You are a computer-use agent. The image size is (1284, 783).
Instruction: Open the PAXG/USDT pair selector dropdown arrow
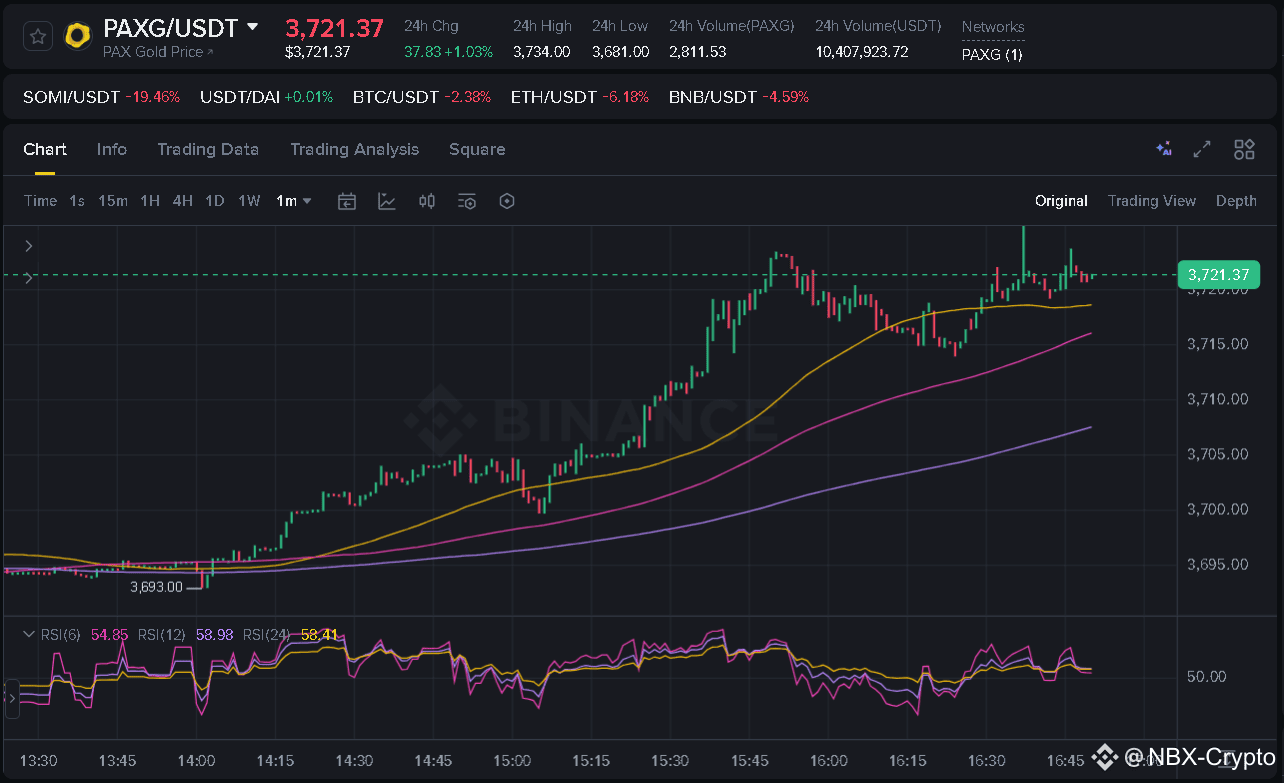[253, 27]
